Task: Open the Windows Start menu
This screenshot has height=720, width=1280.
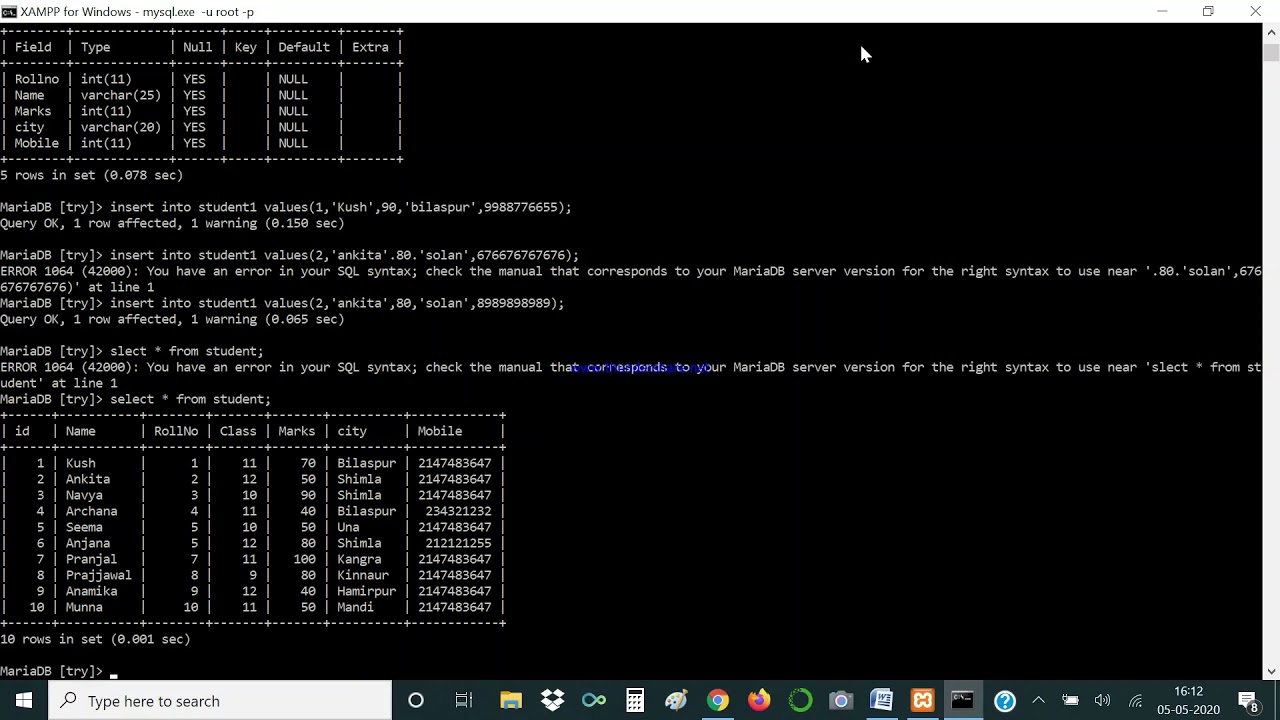Action: point(24,700)
